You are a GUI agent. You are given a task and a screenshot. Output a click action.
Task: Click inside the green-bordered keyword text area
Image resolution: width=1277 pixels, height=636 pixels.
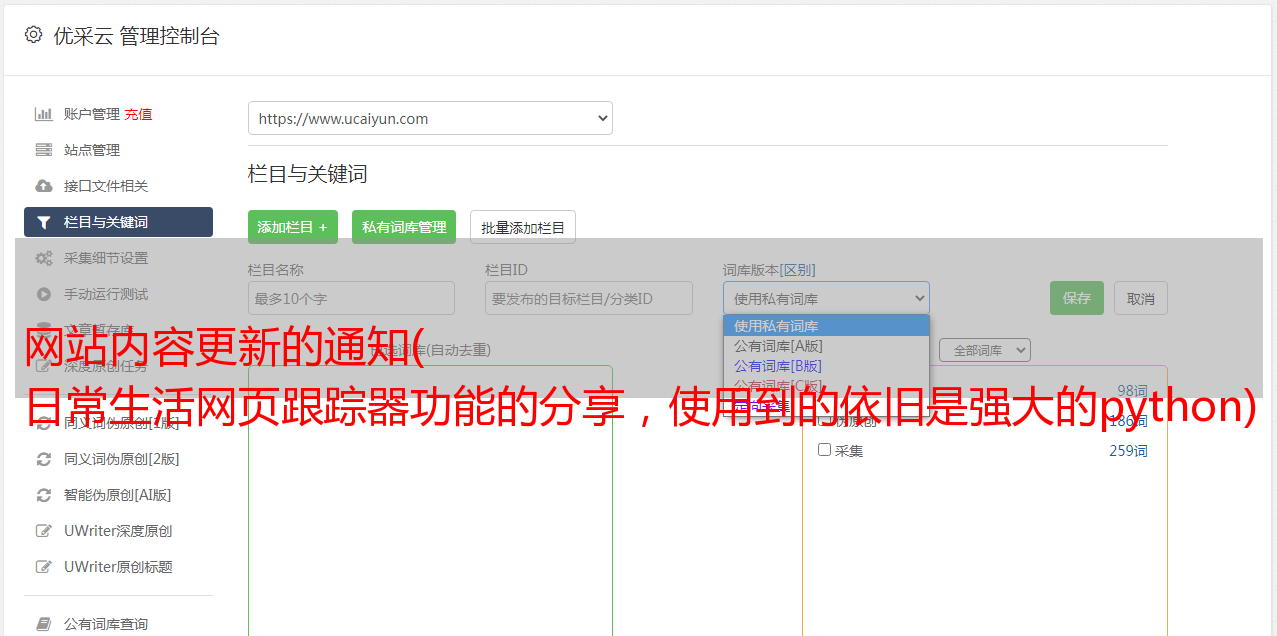click(x=430, y=500)
